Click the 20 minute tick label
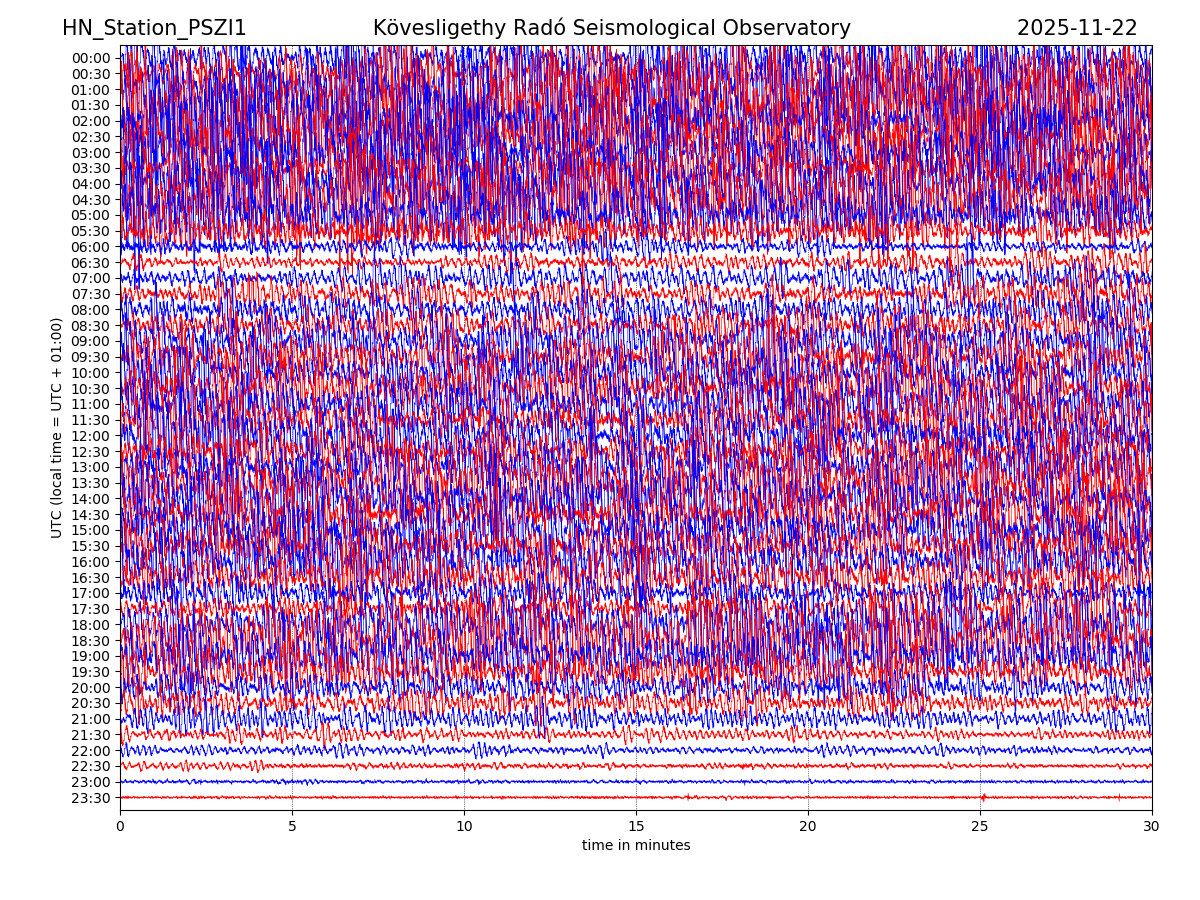 tap(808, 827)
